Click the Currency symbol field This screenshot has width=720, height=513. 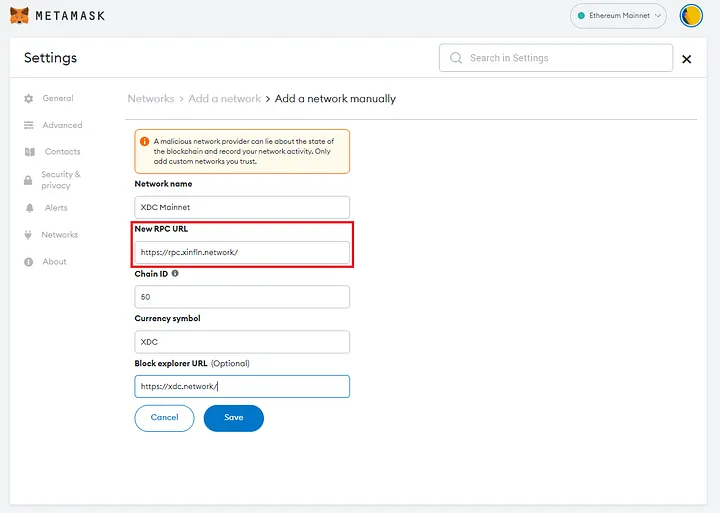(242, 342)
